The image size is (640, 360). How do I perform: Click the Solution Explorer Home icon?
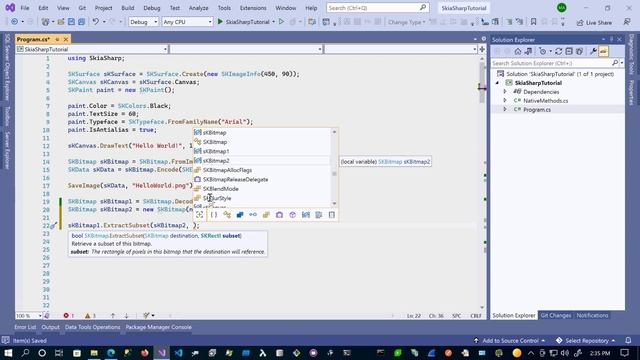518,51
